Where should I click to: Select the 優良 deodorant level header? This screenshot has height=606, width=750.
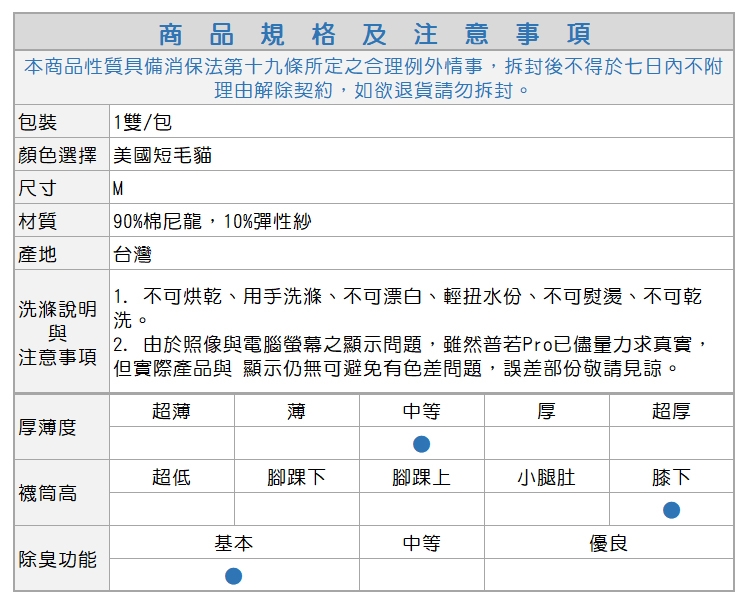pyautogui.click(x=608, y=543)
